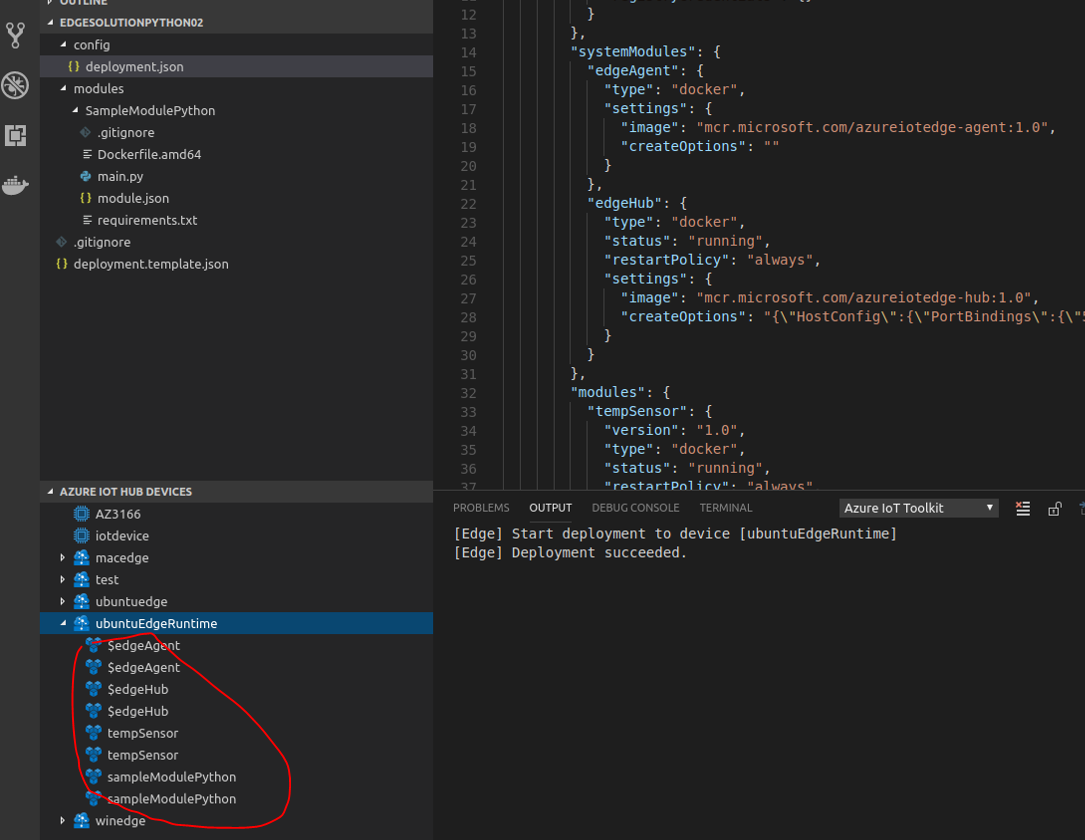
Task: Click the "tempSensor" key in editor
Action: click(x=637, y=412)
